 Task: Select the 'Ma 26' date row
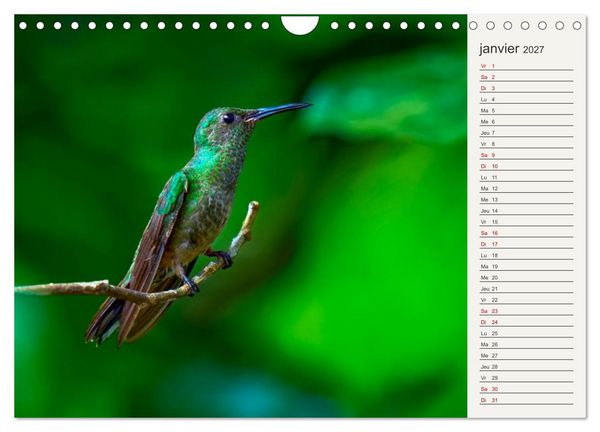coord(527,344)
